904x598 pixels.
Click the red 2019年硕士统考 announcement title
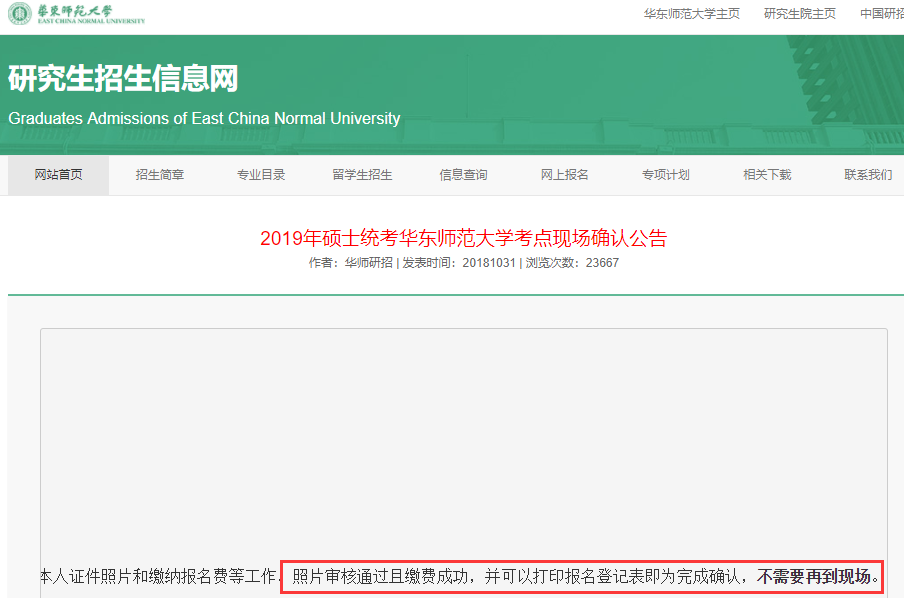click(x=463, y=238)
